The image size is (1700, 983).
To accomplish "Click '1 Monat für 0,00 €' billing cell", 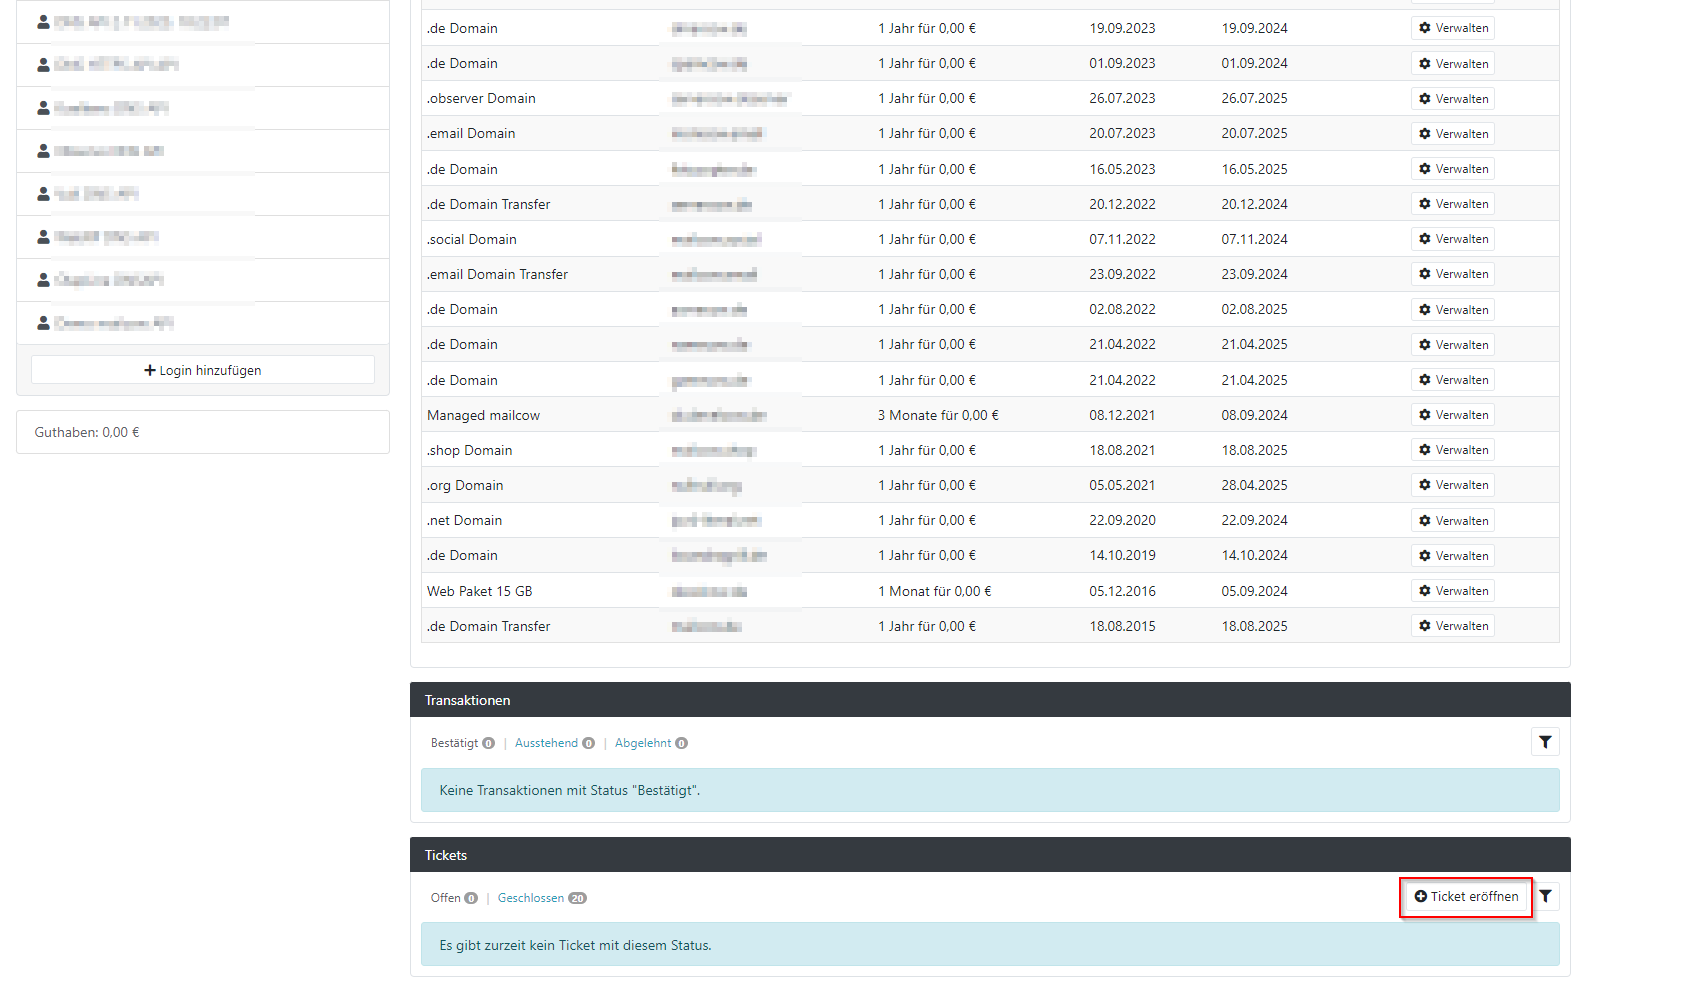I will tap(934, 591).
